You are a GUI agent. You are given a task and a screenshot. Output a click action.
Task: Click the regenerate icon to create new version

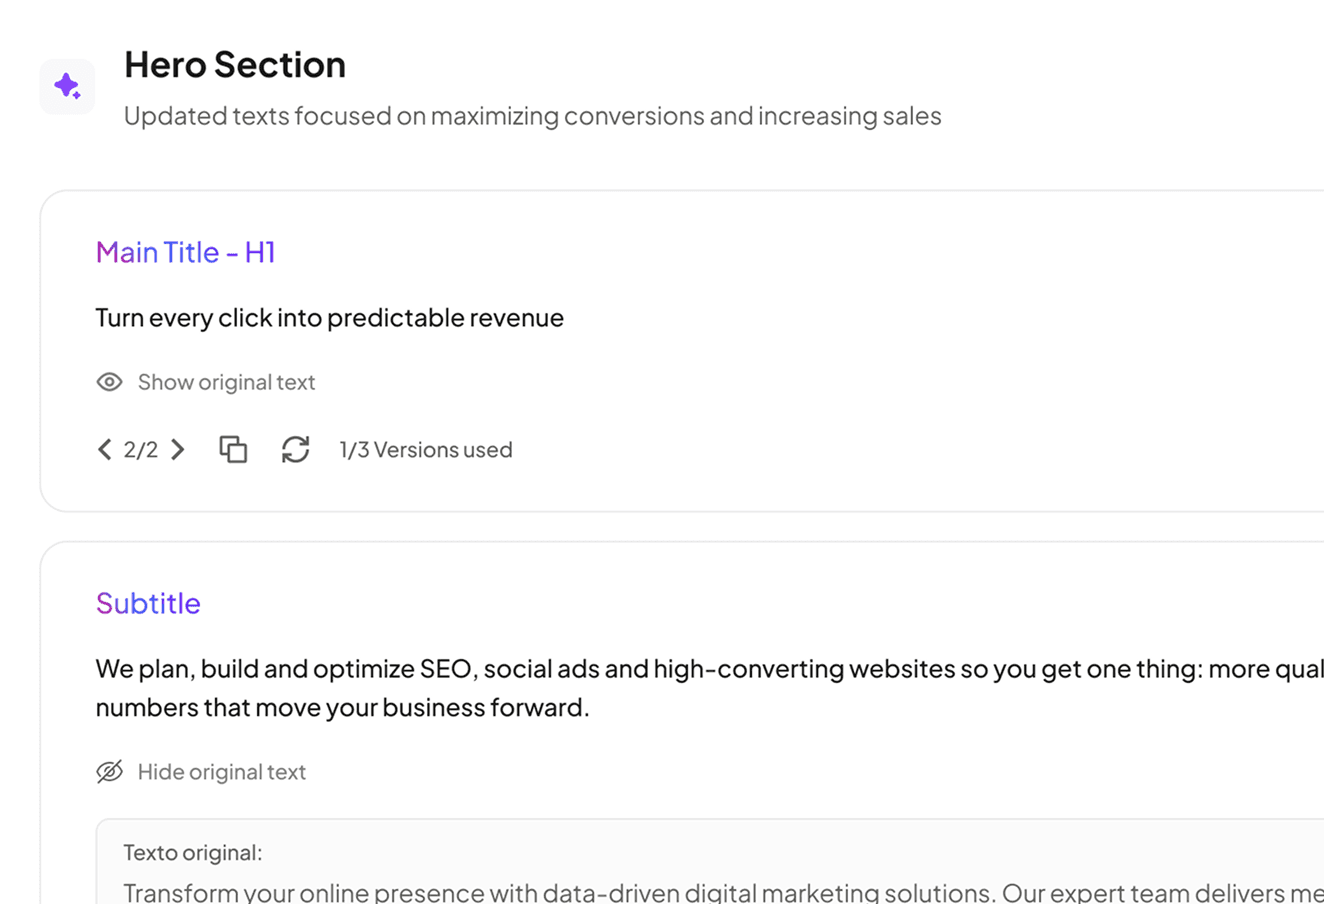coord(295,449)
